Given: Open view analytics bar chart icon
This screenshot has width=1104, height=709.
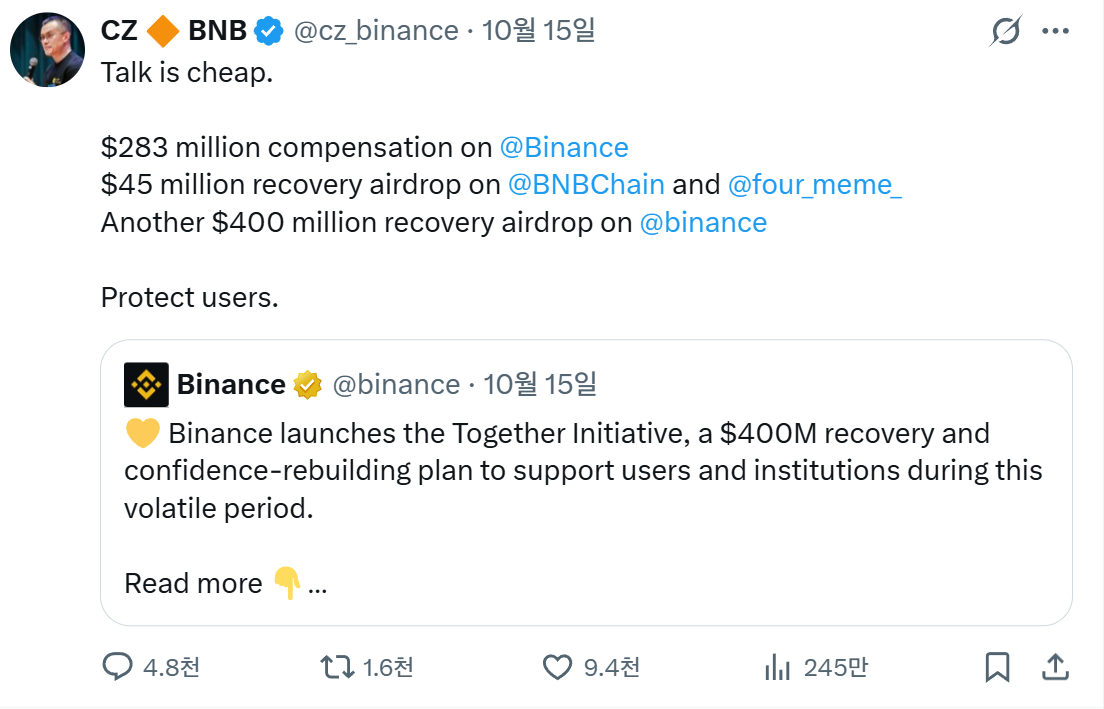Looking at the screenshot, I should click(x=777, y=667).
